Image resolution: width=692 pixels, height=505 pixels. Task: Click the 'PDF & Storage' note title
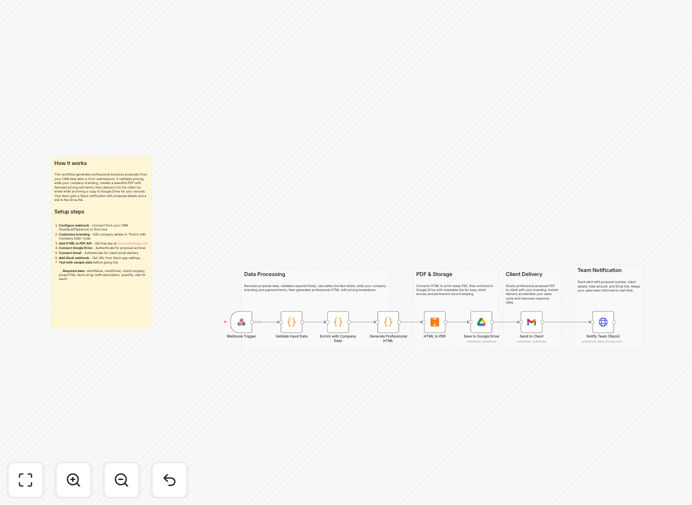[434, 274]
